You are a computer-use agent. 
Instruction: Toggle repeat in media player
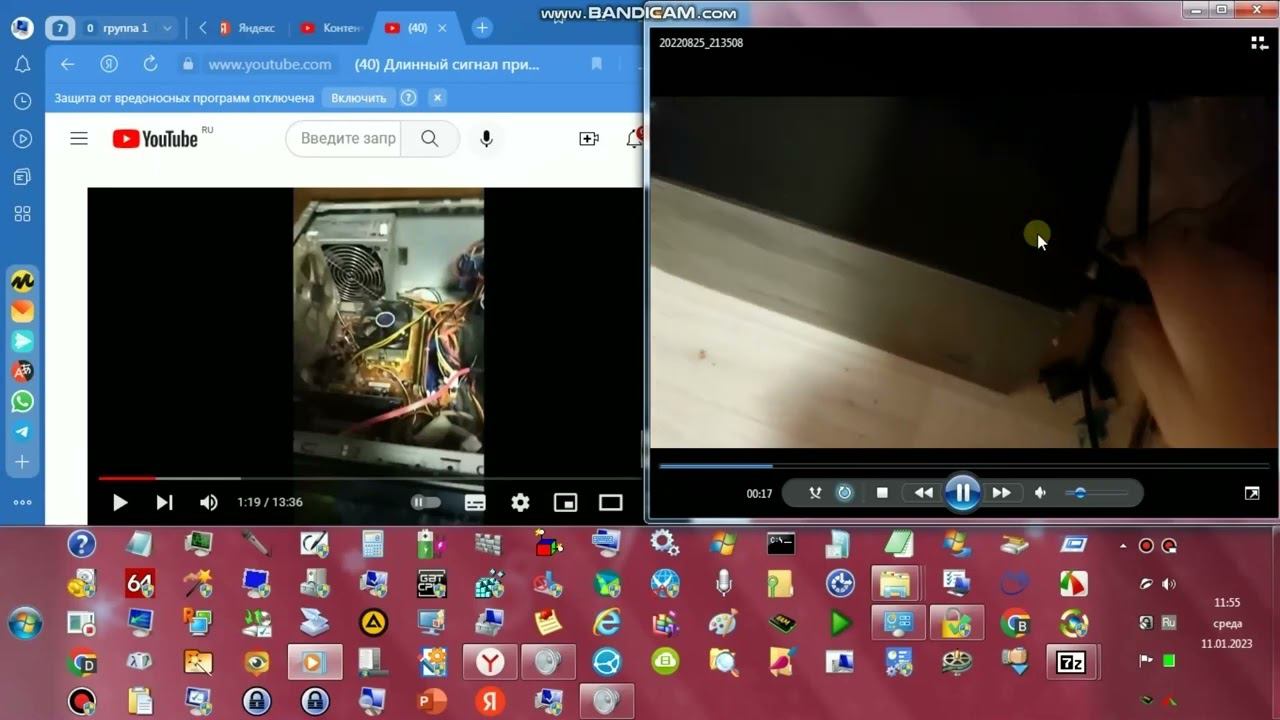[845, 493]
